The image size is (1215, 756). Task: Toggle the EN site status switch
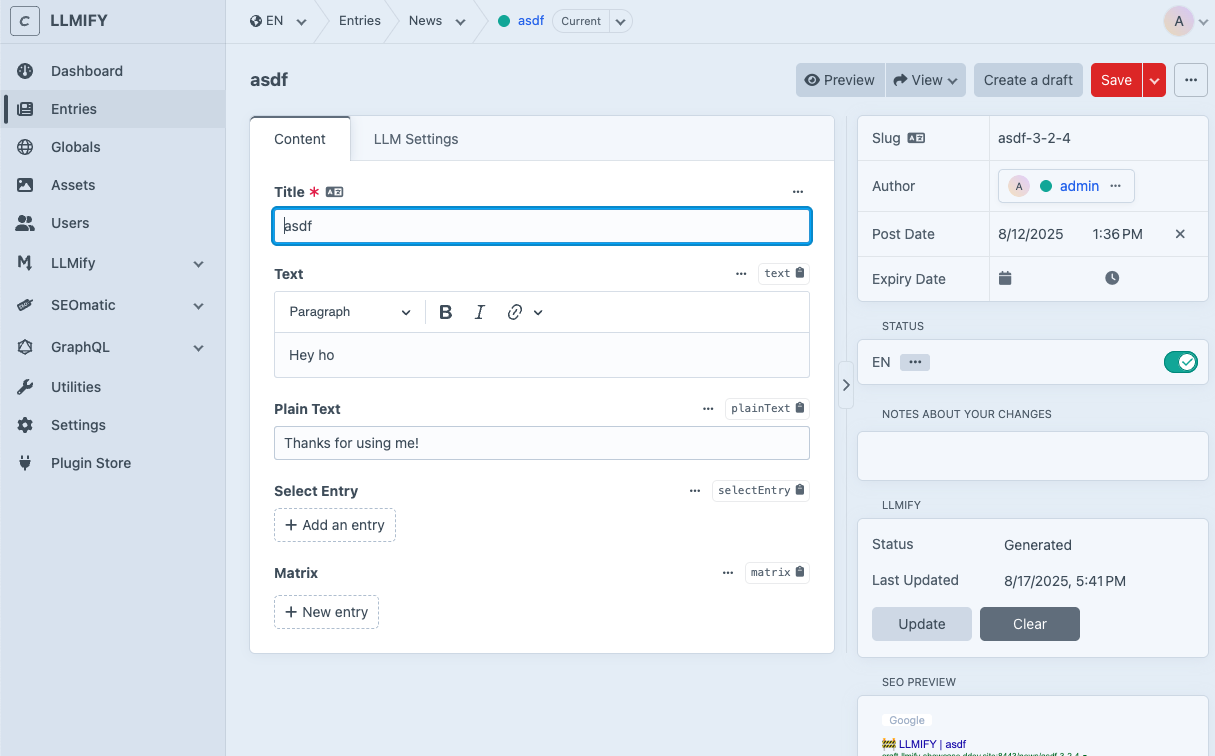[x=1180, y=362]
